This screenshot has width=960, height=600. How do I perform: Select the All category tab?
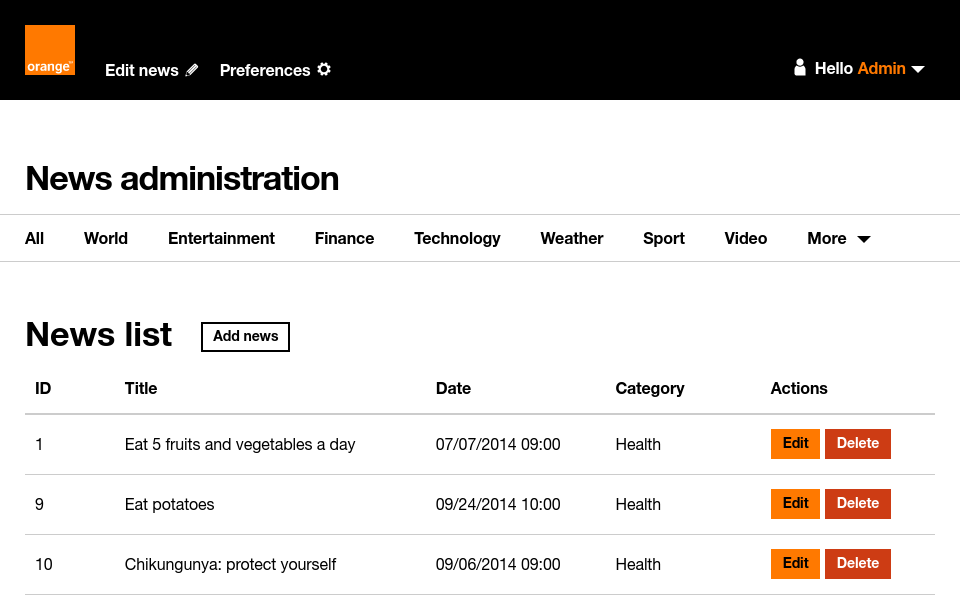[x=35, y=238]
